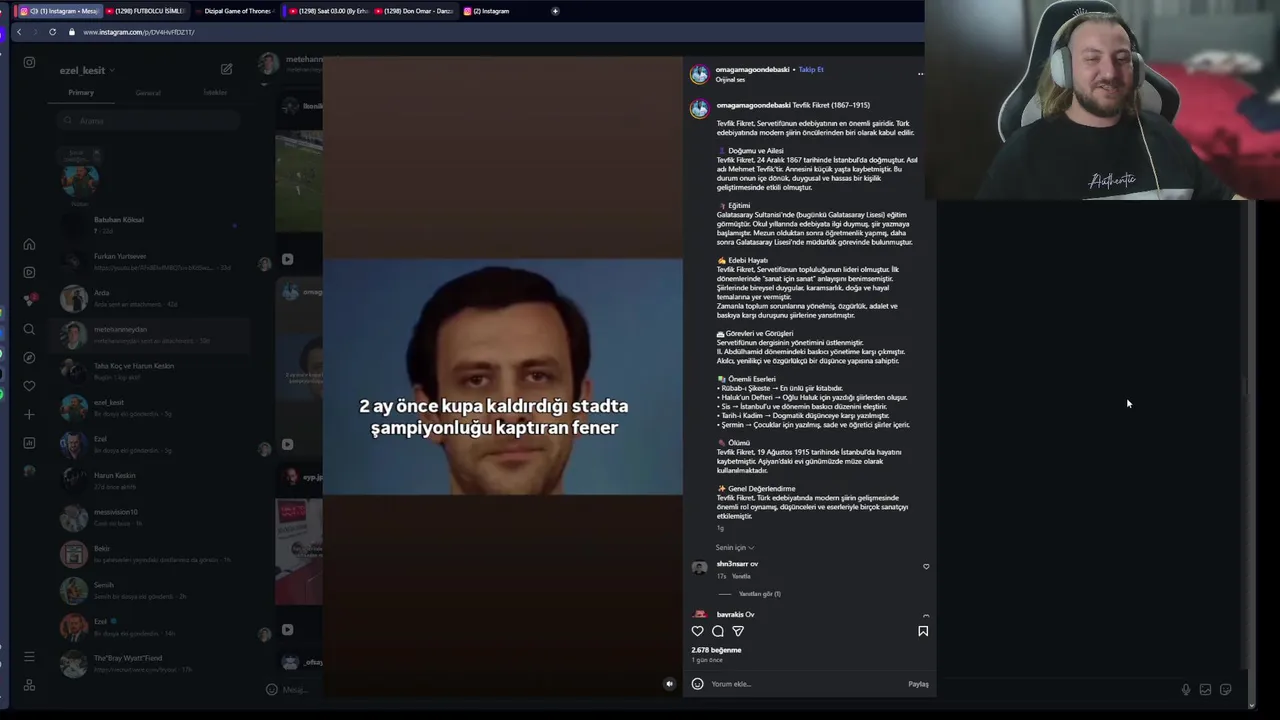The height and width of the screenshot is (720, 1280).
Task: Expand the ezel_kesit account switcher
Action: (87, 70)
